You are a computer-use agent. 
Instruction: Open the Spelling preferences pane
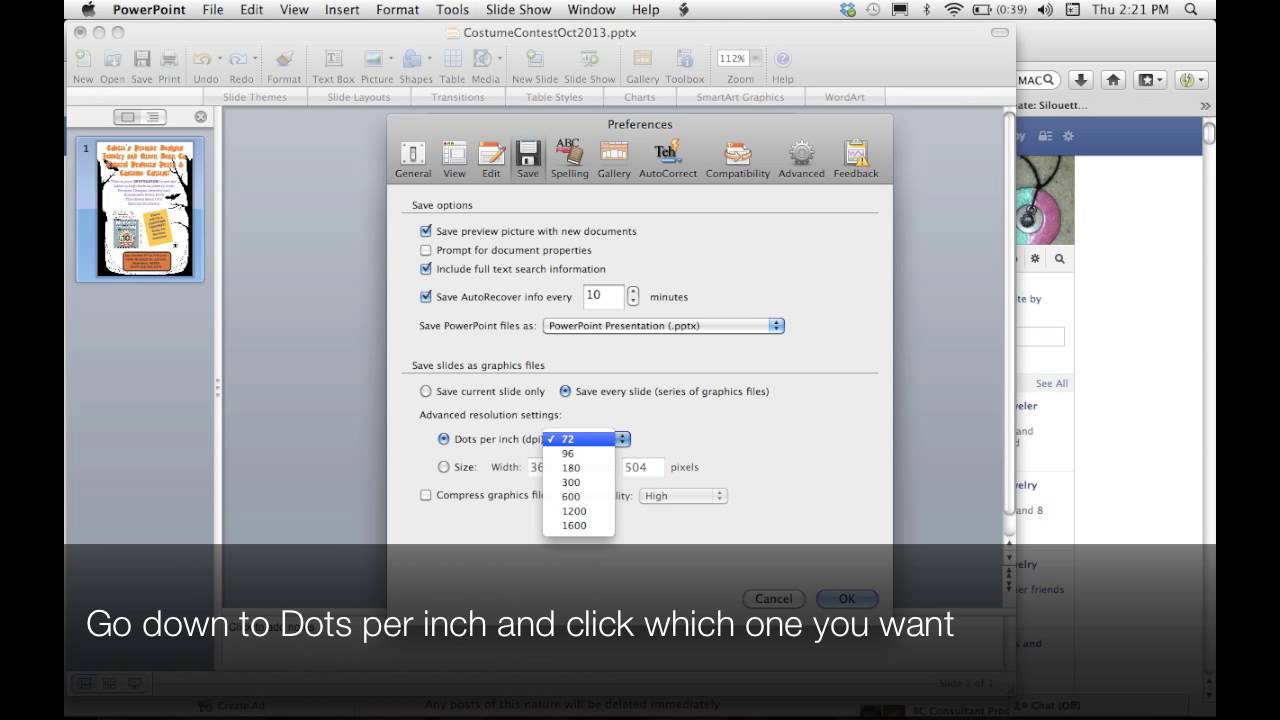click(569, 159)
